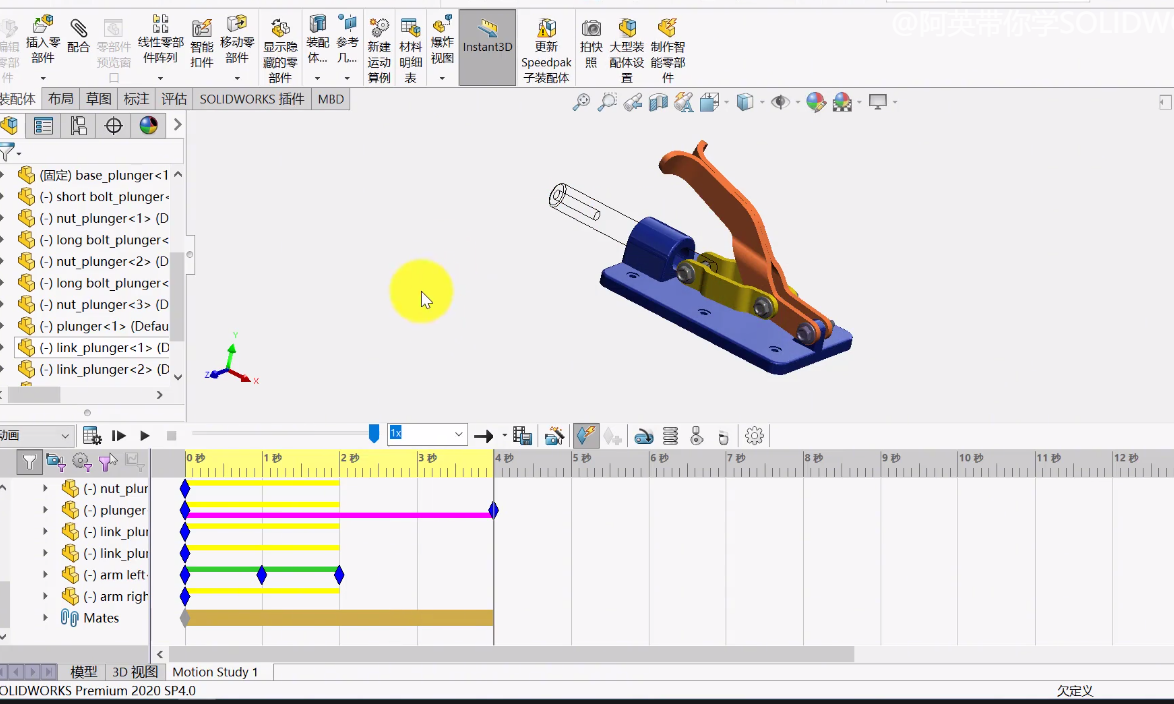The image size is (1174, 704).
Task: Open the SOLIDWORKS 插件 tab
Action: [251, 98]
